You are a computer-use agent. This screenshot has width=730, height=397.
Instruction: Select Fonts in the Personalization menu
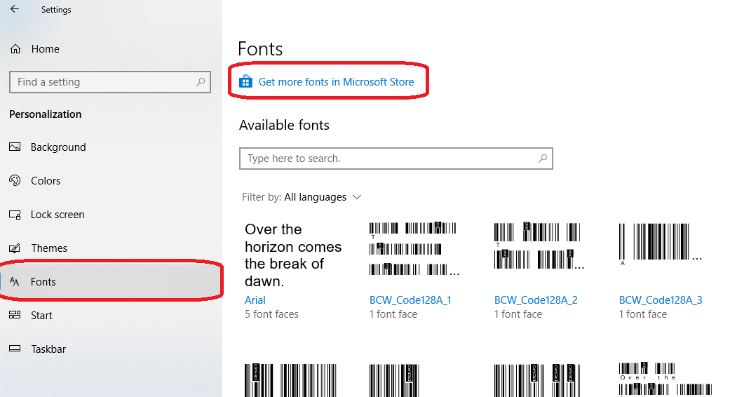pyautogui.click(x=111, y=282)
